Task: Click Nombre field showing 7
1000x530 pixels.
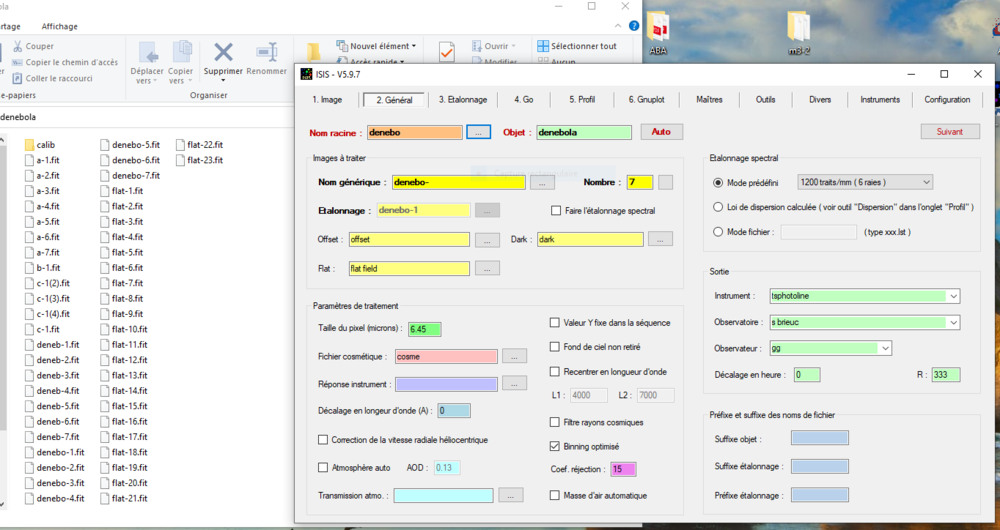Action: click(640, 182)
